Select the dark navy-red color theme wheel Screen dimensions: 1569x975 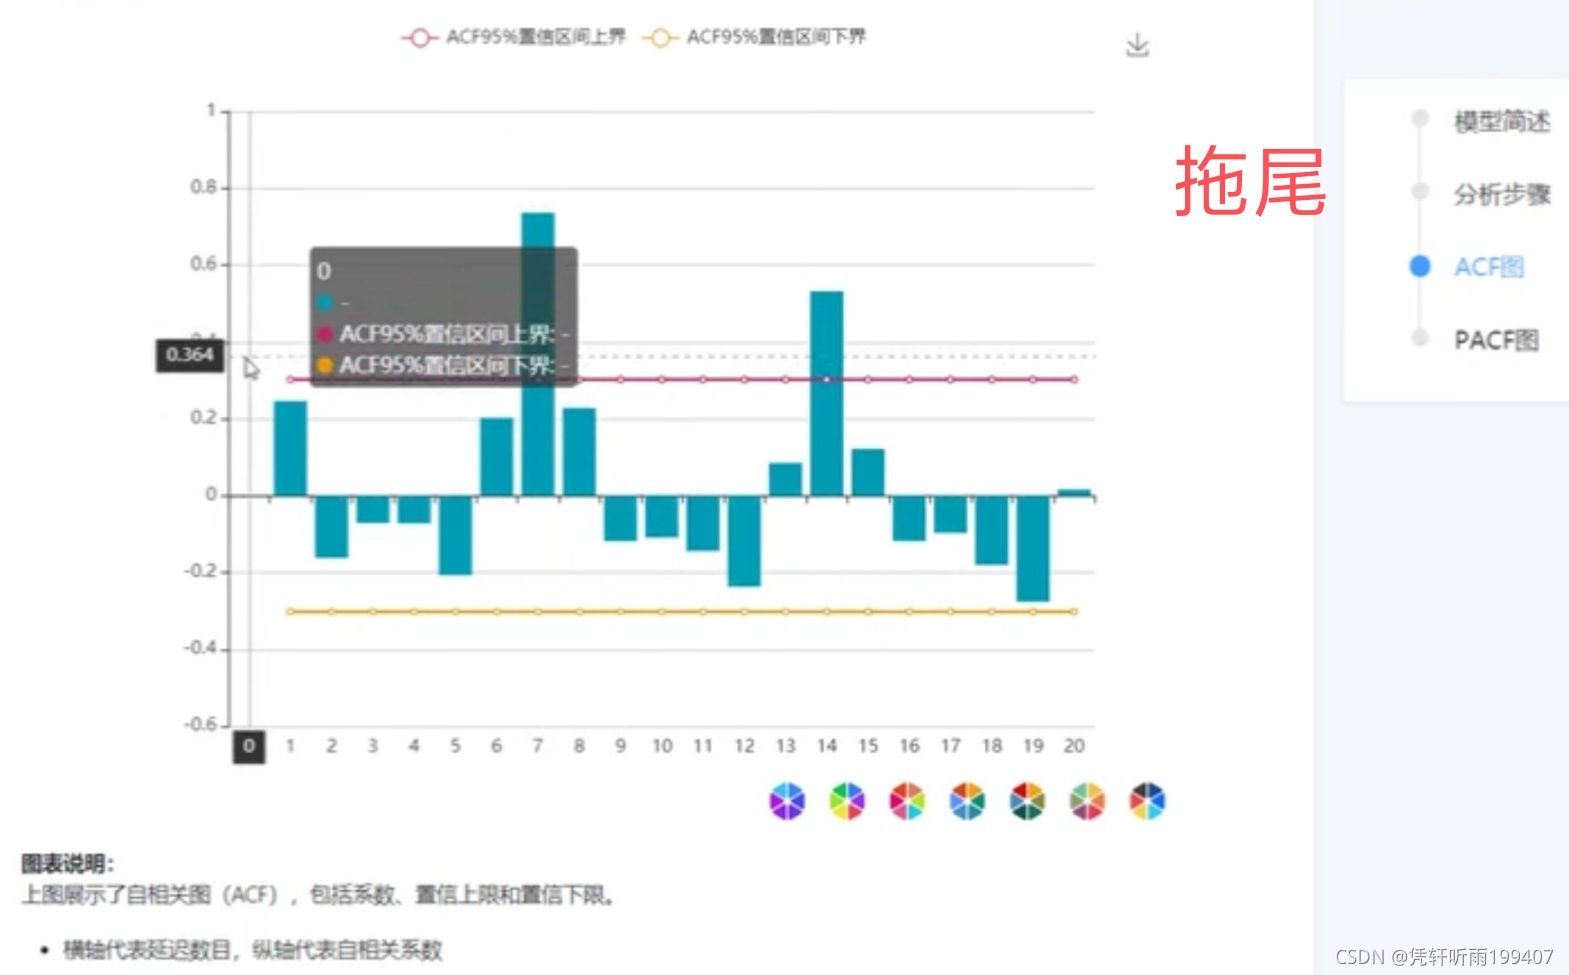[1147, 801]
